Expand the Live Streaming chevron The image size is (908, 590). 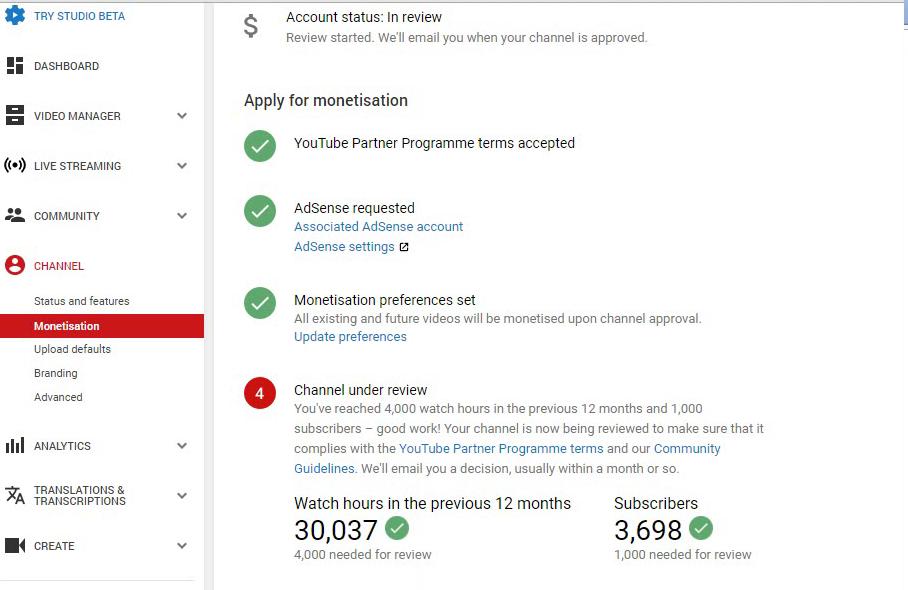pyautogui.click(x=182, y=166)
